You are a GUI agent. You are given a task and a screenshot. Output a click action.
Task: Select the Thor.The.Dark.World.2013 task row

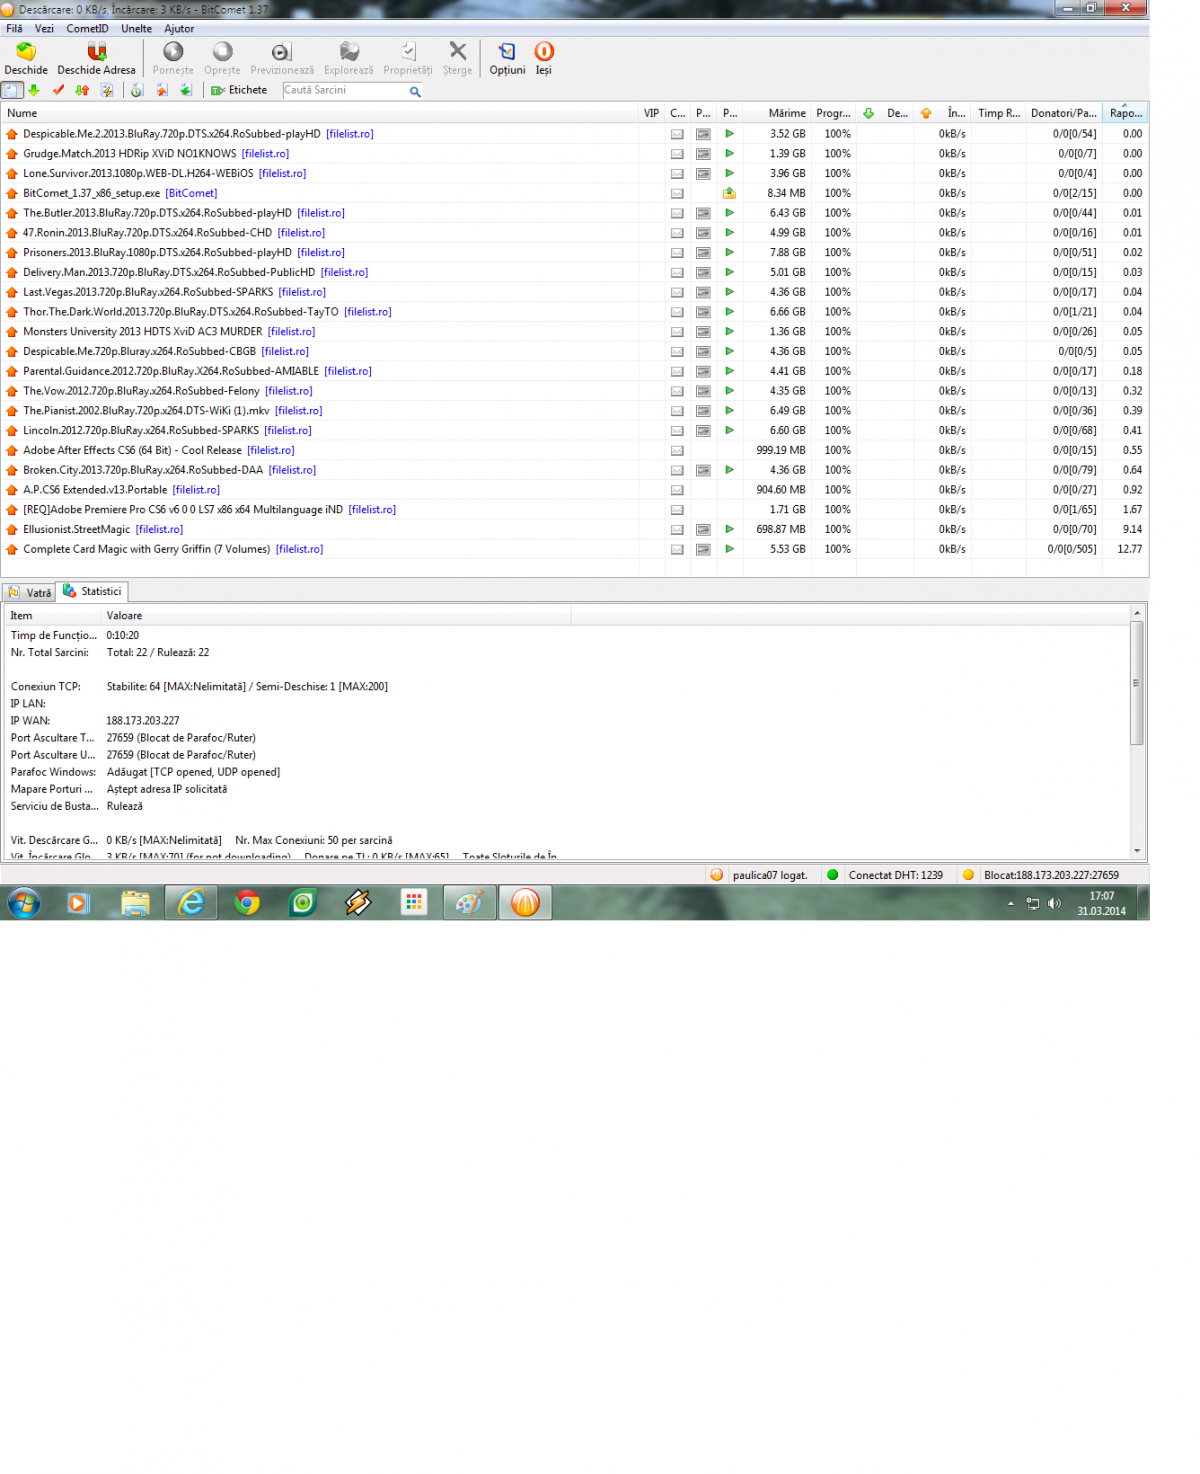tap(574, 312)
